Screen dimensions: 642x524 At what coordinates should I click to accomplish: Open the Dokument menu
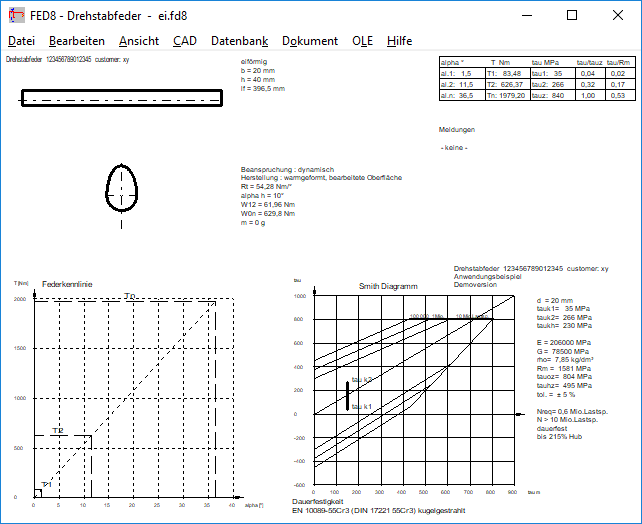click(310, 41)
